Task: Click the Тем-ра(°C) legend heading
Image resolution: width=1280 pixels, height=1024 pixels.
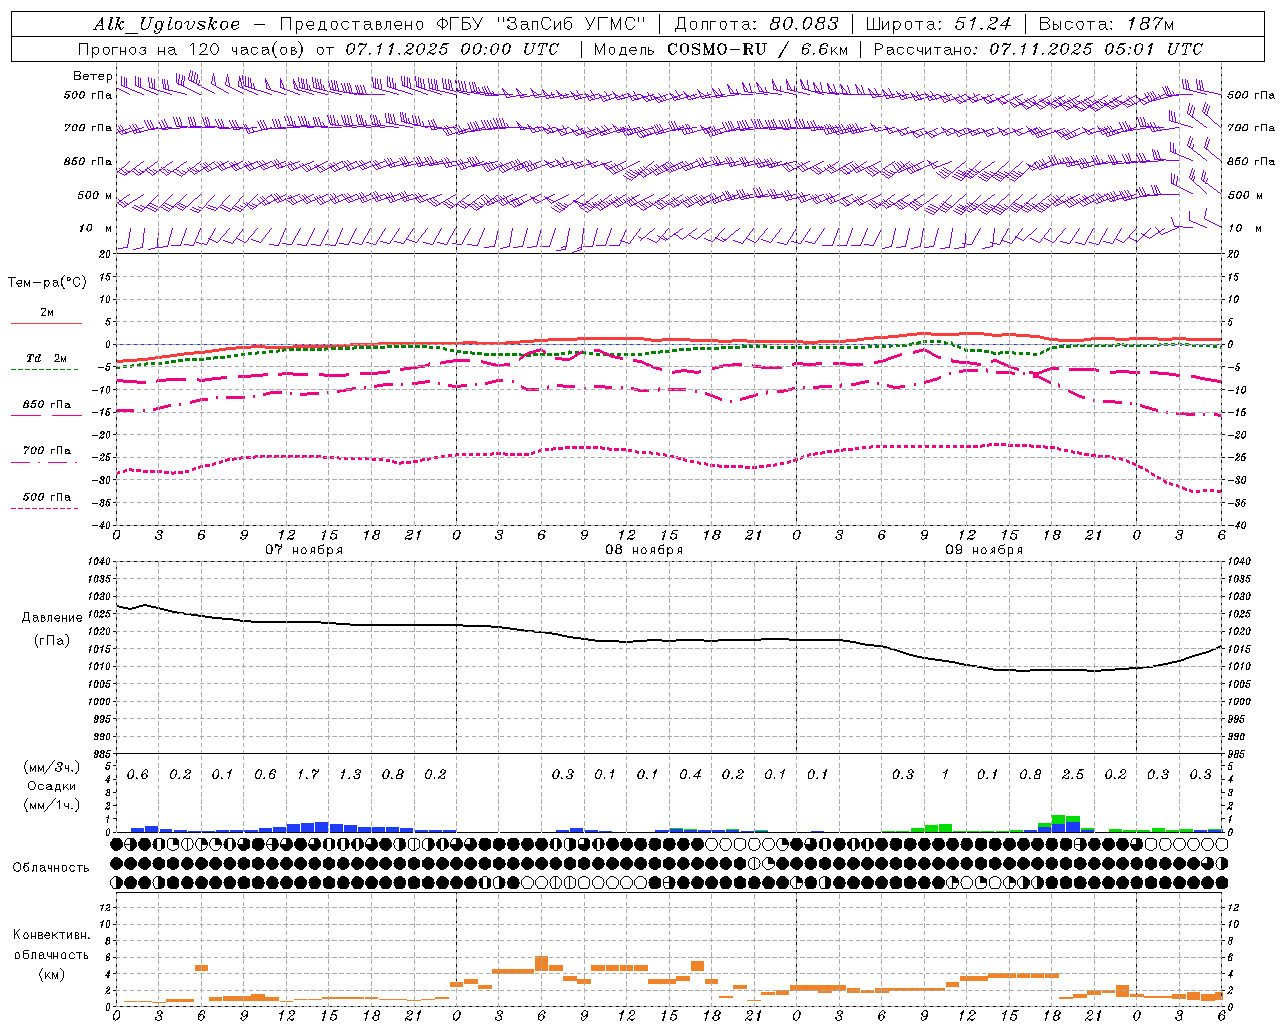Action: tap(47, 283)
